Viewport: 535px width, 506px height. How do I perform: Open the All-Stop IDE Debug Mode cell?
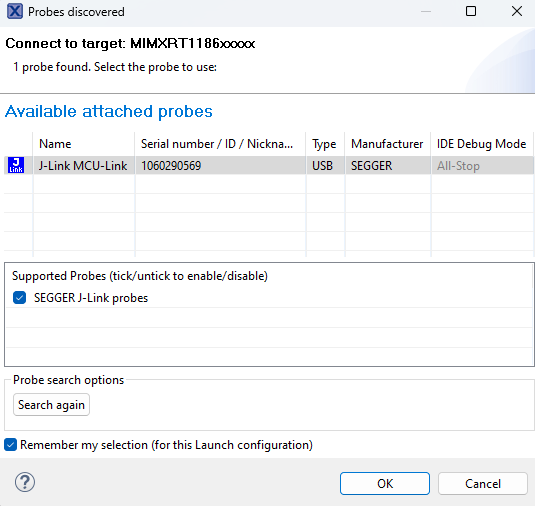tap(481, 166)
